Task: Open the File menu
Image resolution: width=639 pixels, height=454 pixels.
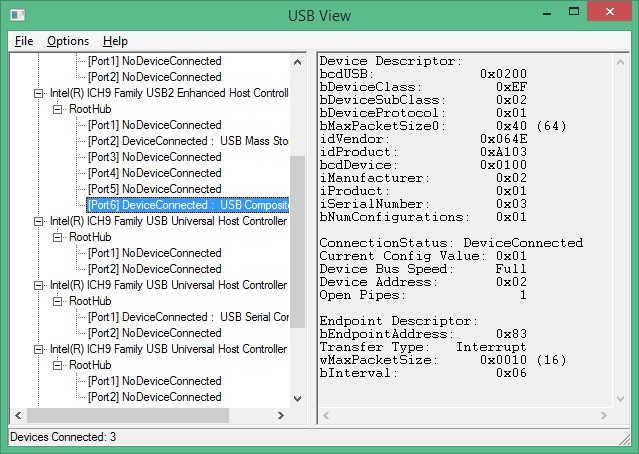Action: [24, 41]
